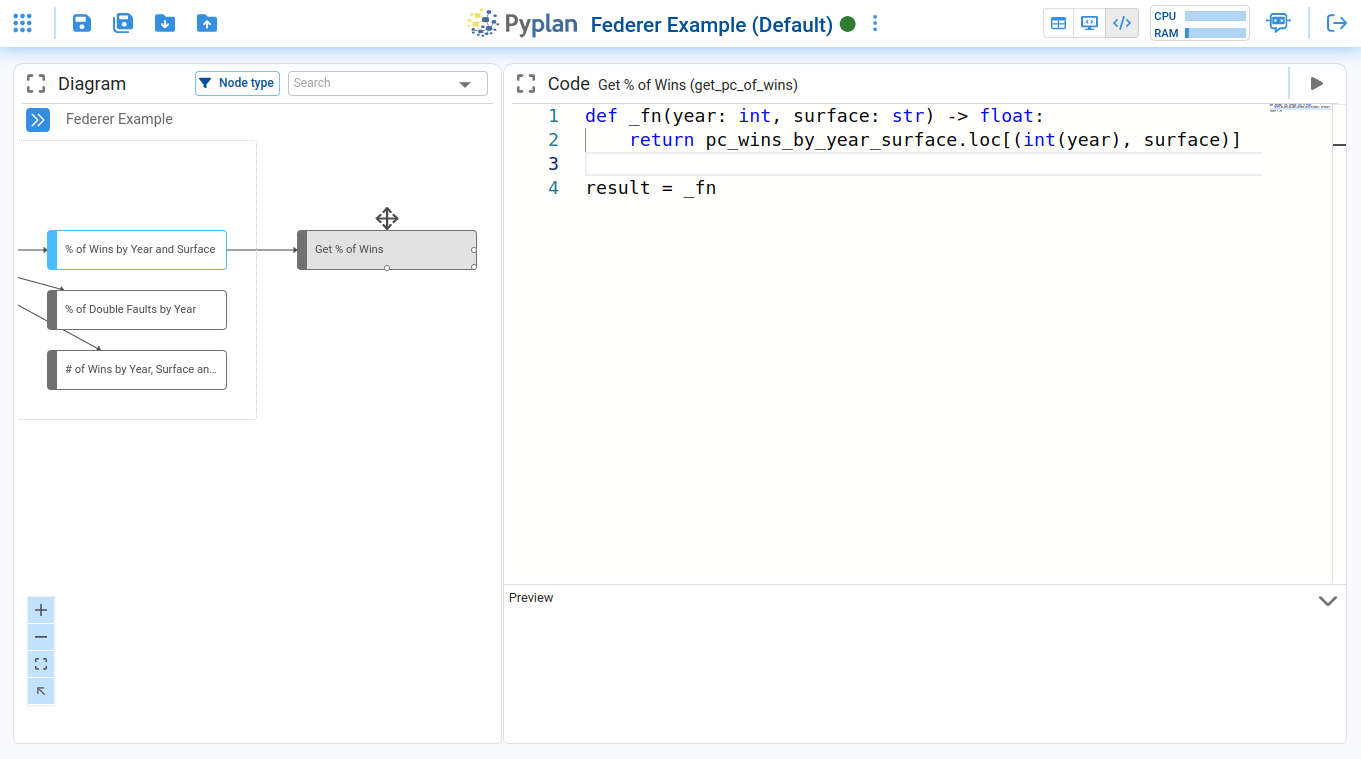The width and height of the screenshot is (1361, 759).
Task: Select the Get % of Wins node
Action: 387,249
